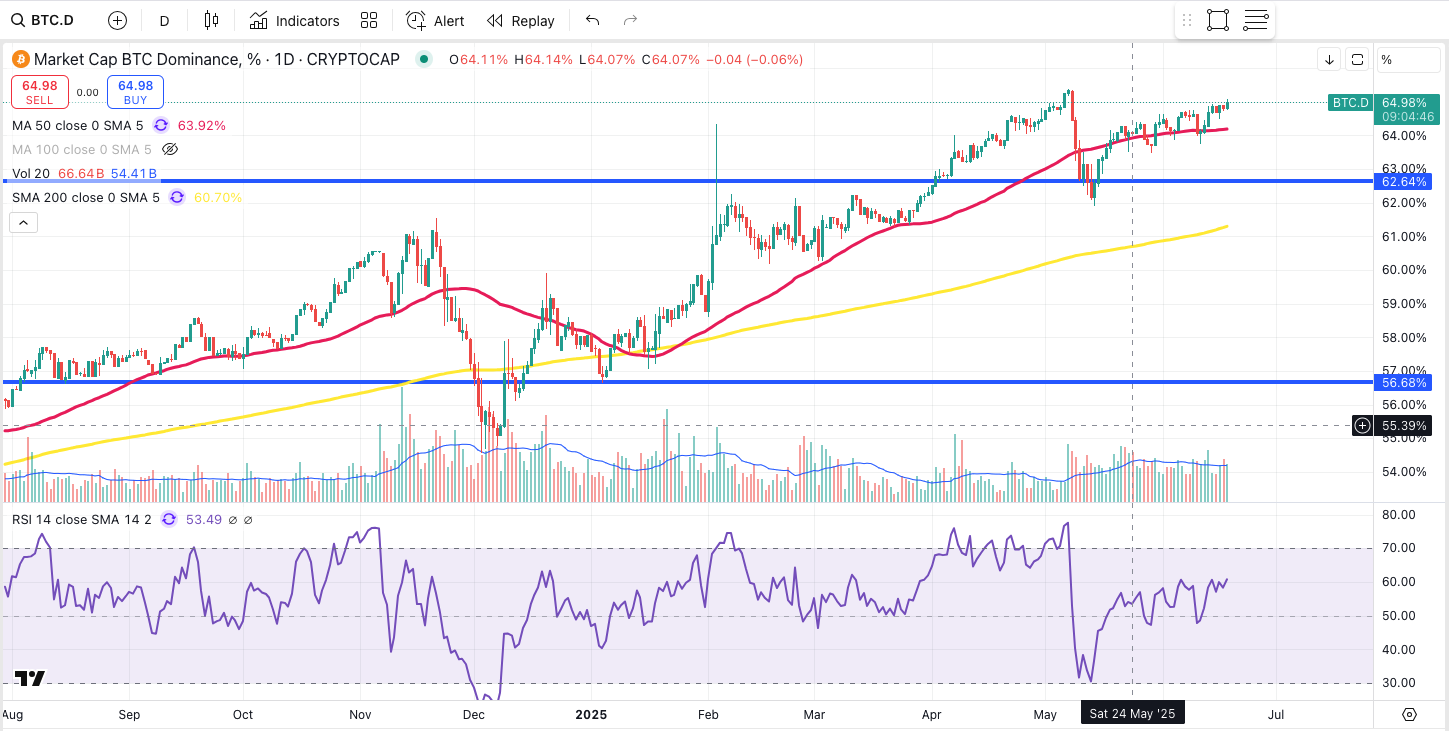Click the 30.00 RSI scale value

tap(1398, 683)
